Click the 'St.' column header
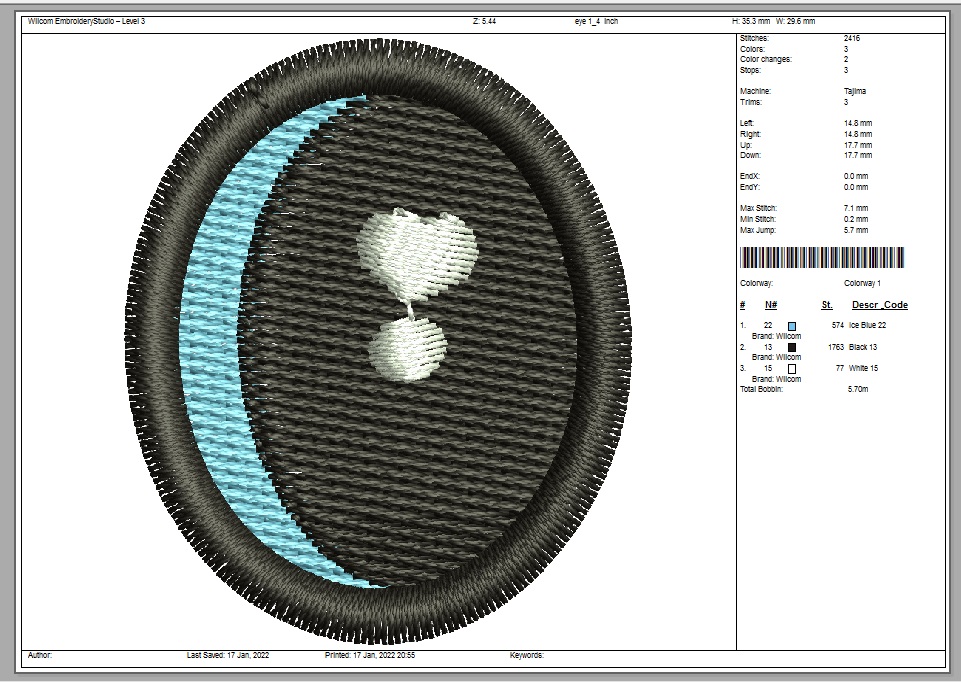 (x=827, y=305)
